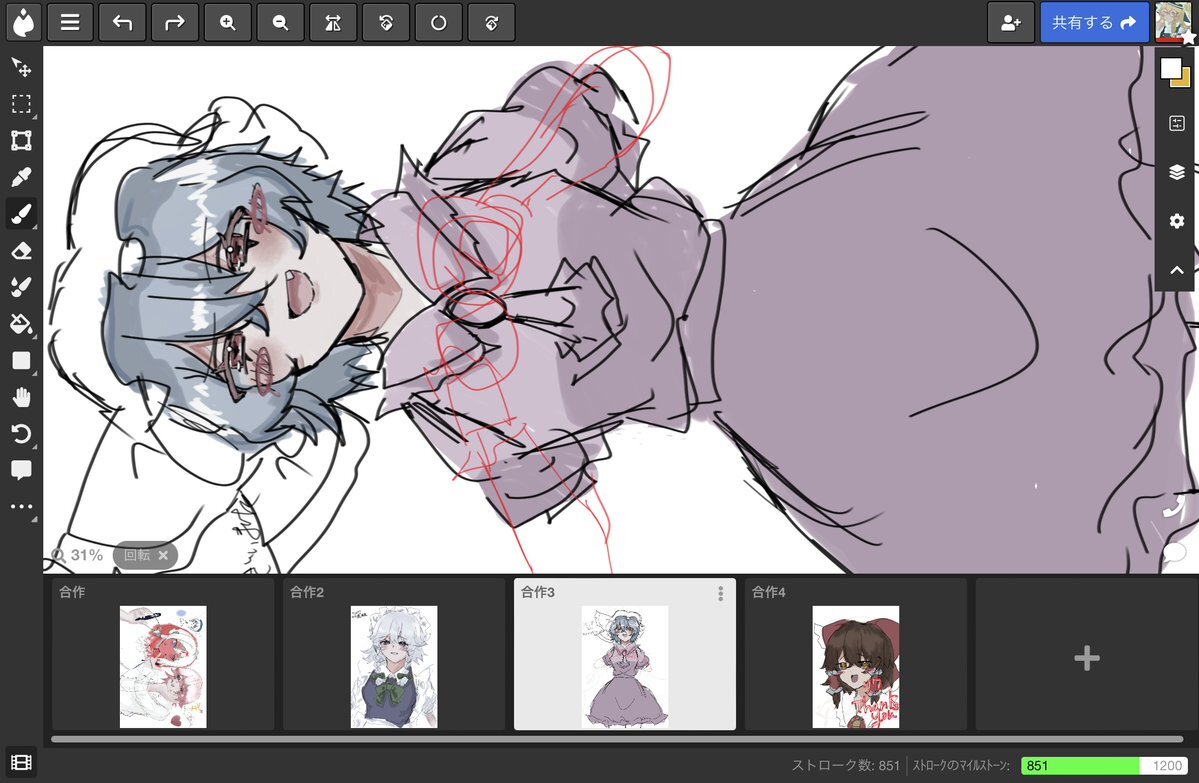The image size is (1199, 783).
Task: Select the rectangular Selection tool
Action: click(x=21, y=104)
